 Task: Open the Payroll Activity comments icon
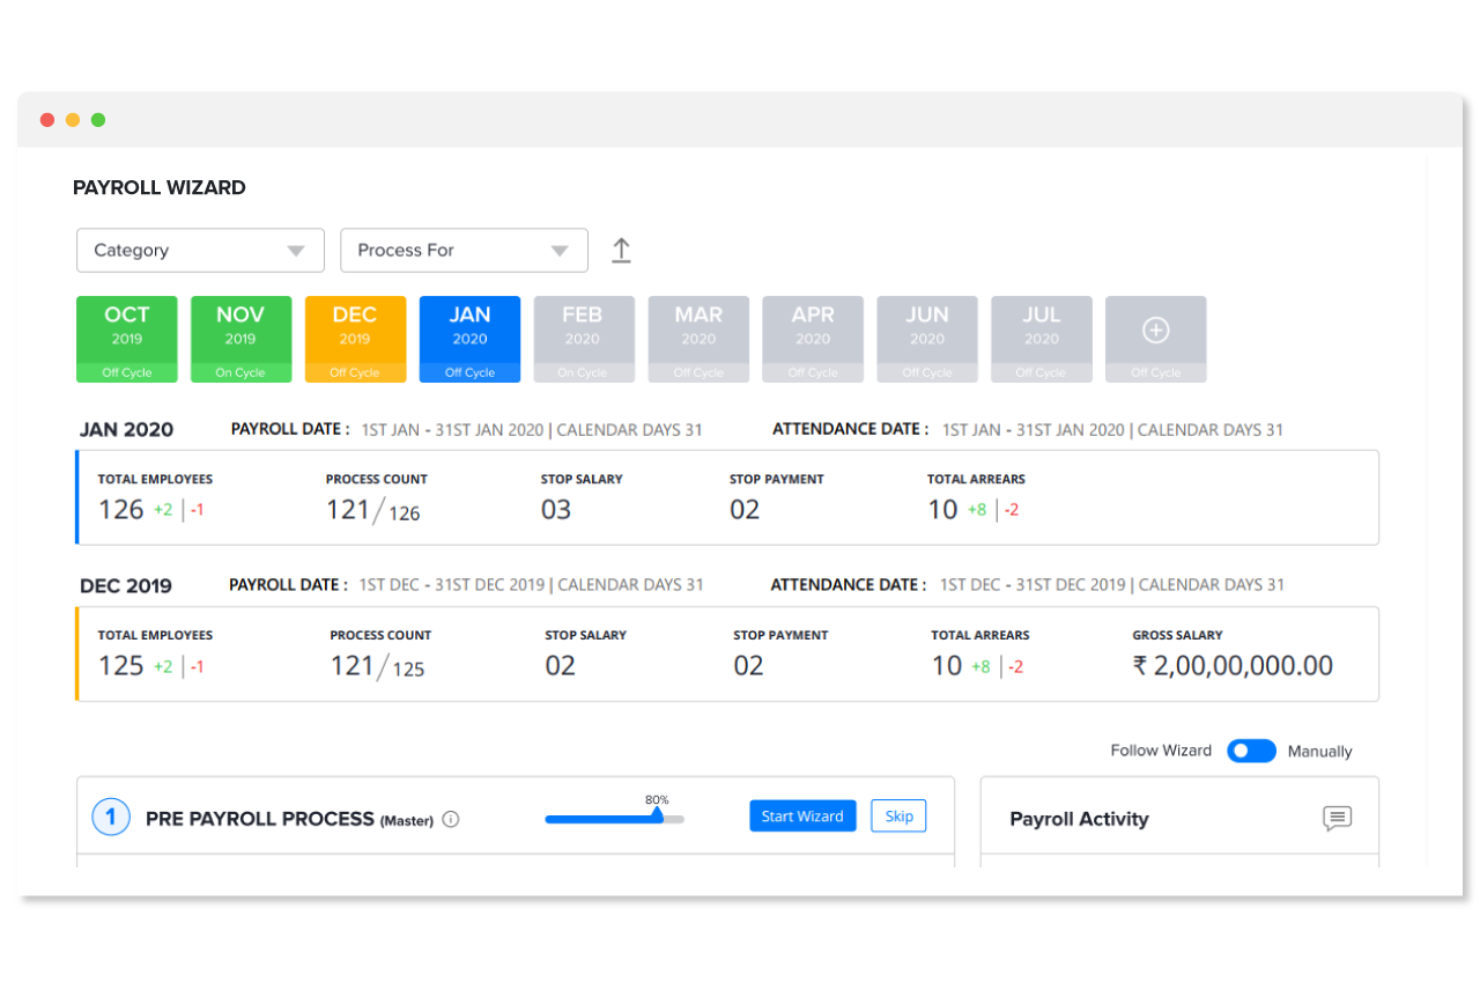[x=1337, y=818]
